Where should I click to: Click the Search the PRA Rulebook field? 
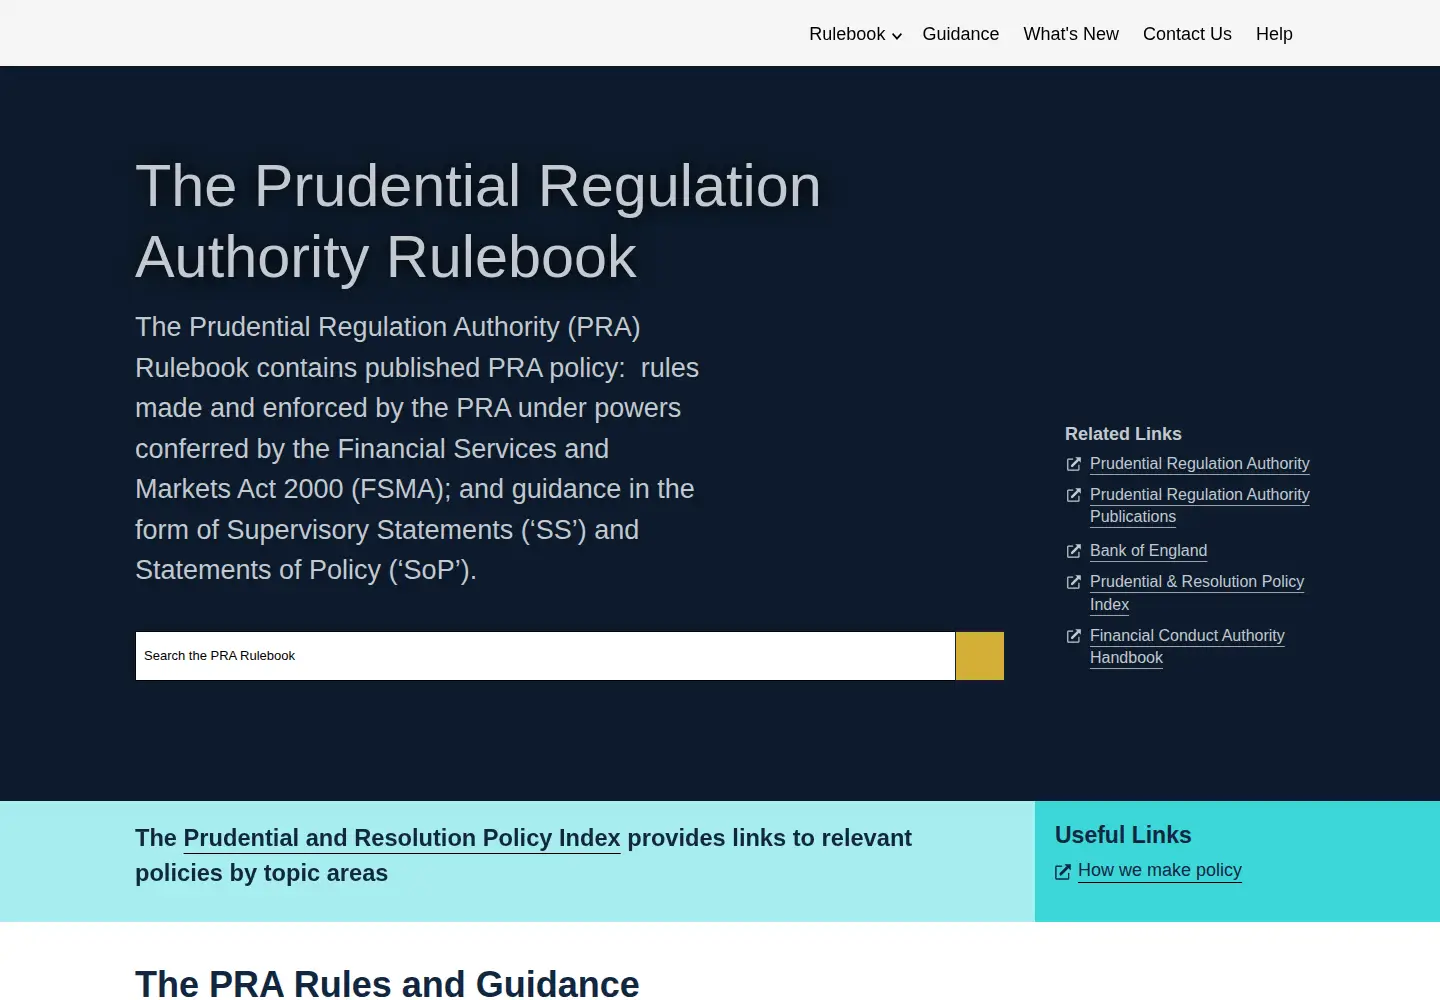(x=545, y=656)
